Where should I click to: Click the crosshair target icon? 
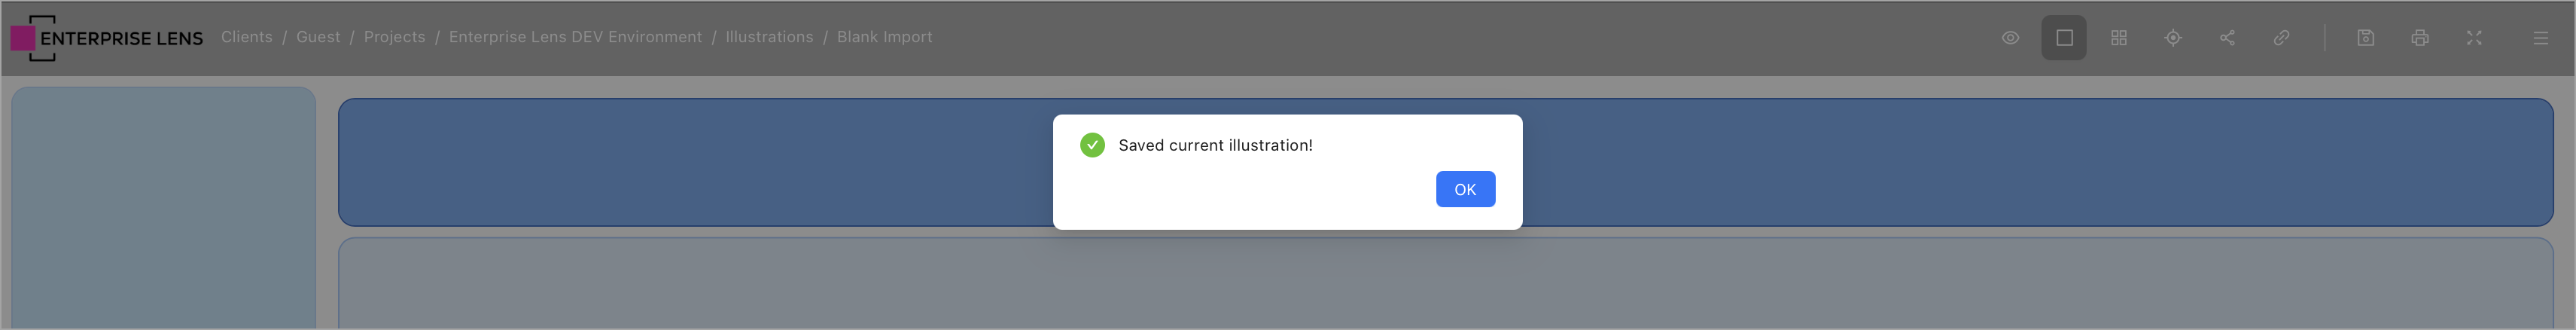[x=2172, y=38]
